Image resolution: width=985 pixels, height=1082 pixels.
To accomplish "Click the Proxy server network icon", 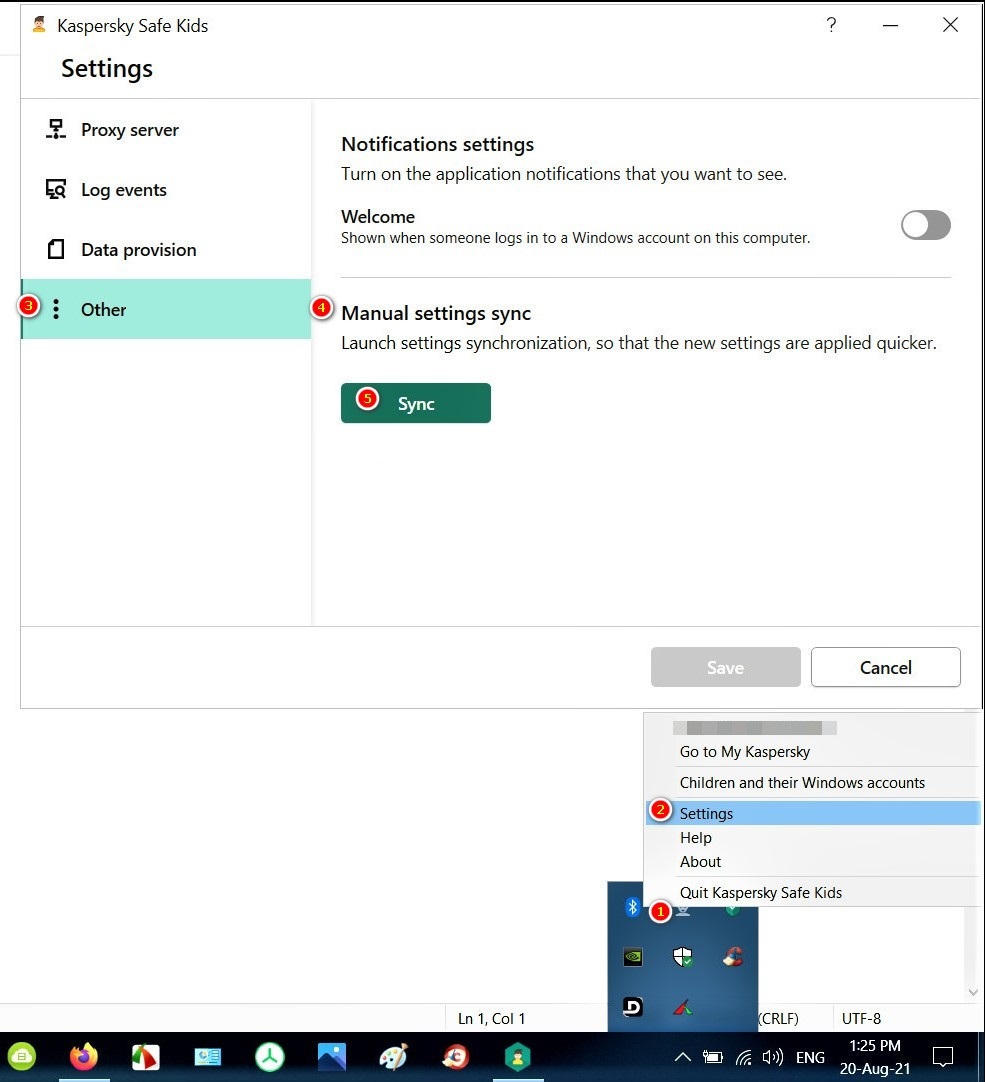I will (x=56, y=129).
